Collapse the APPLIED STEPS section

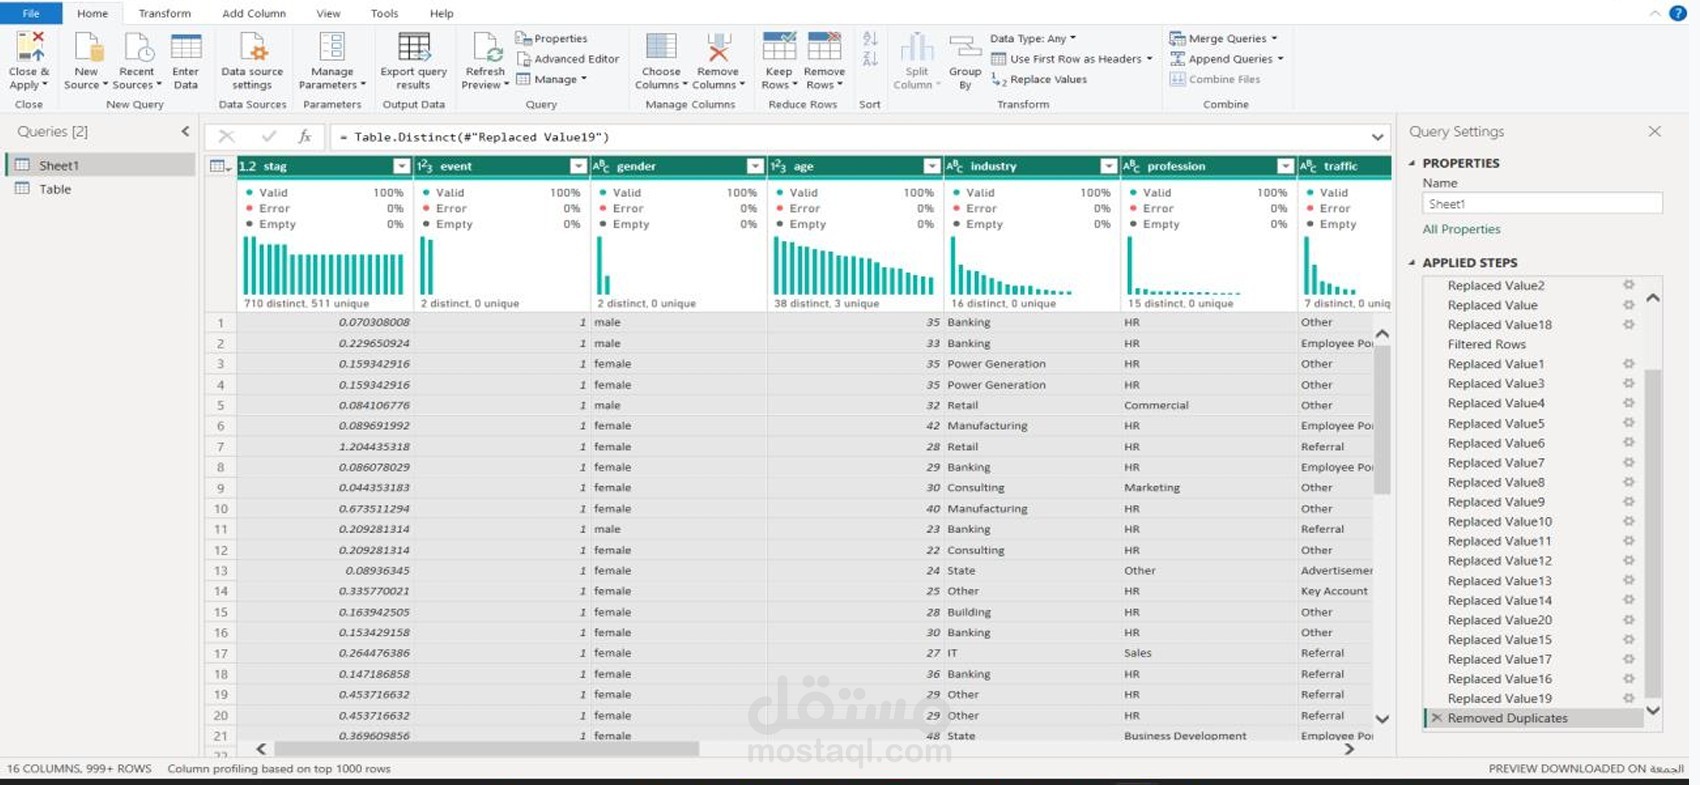pos(1412,262)
